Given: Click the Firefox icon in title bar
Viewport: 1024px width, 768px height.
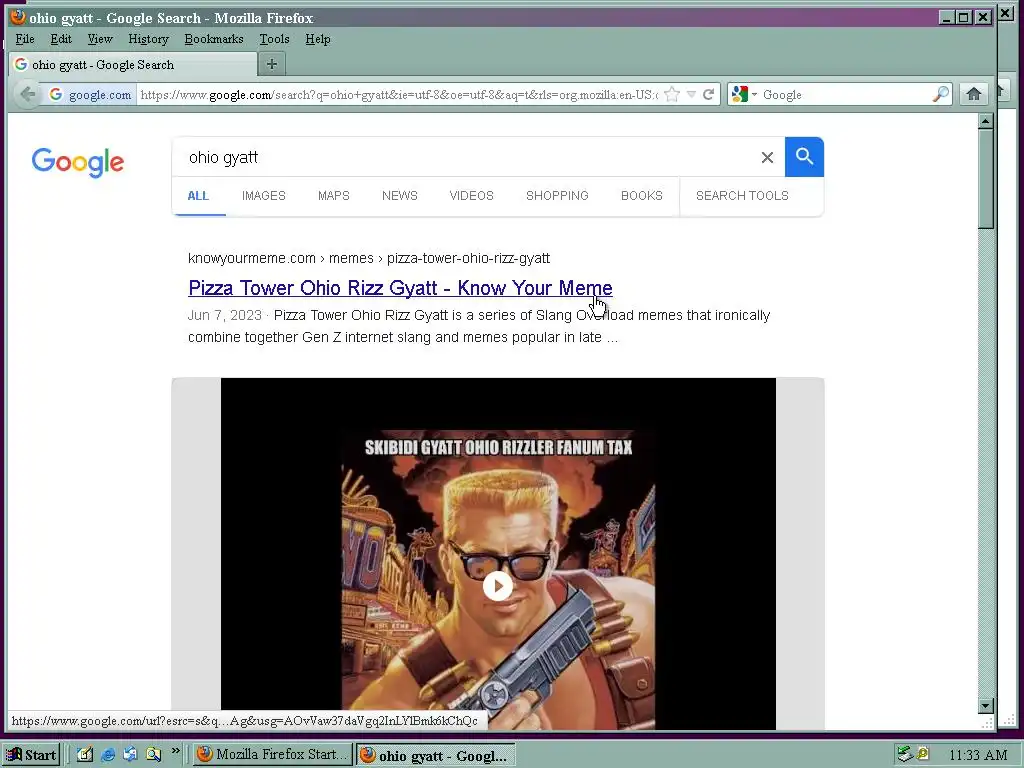Looking at the screenshot, I should [x=18, y=17].
